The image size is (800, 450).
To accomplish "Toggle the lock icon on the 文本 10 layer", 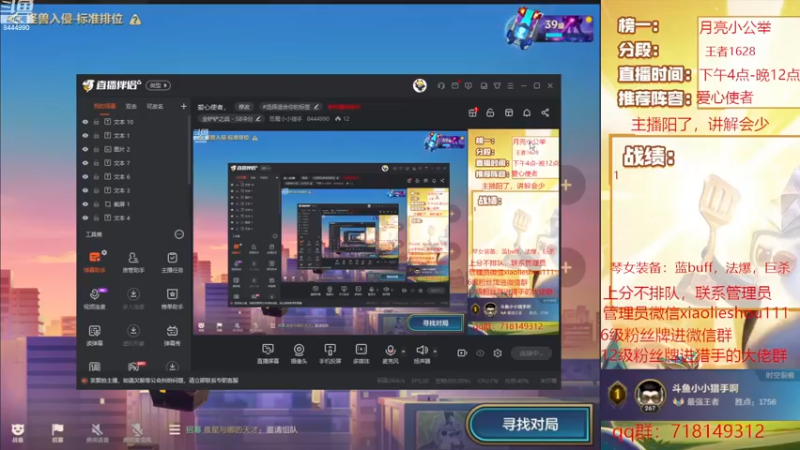I will 96,122.
